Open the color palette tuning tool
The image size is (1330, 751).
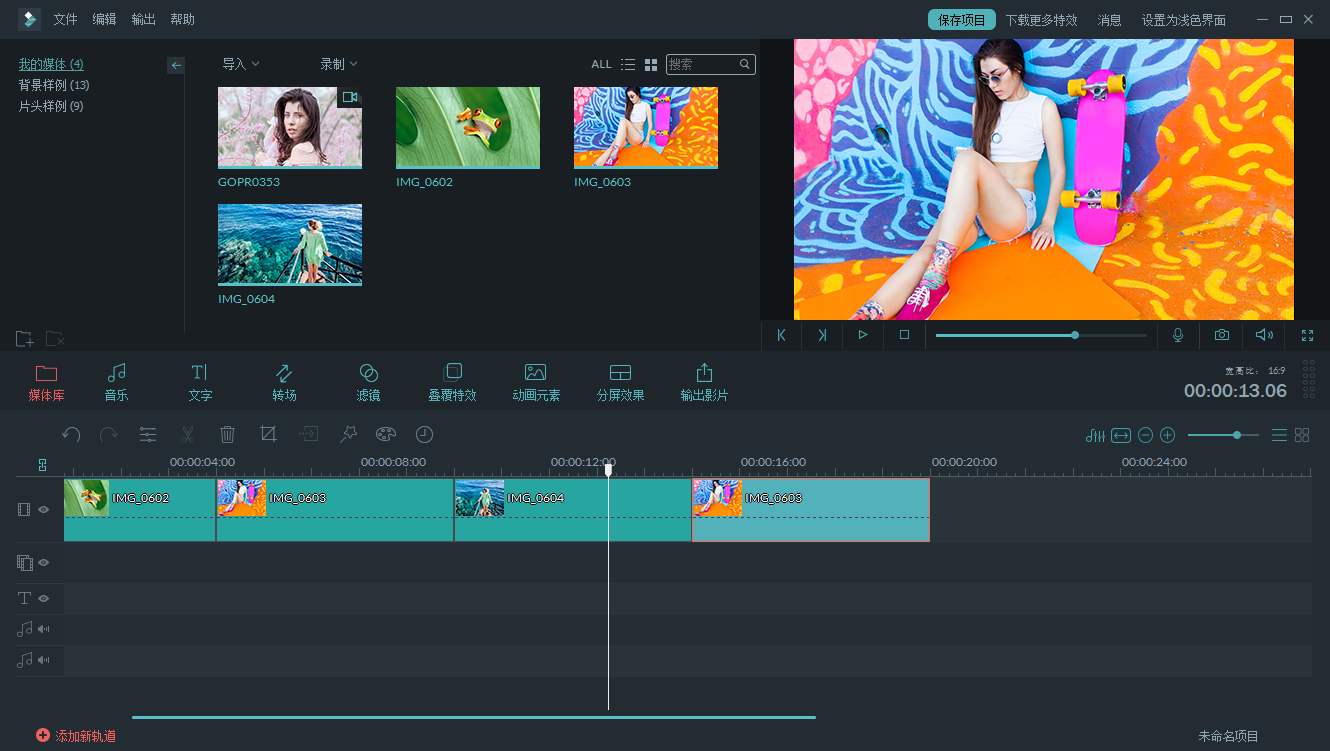(386, 435)
